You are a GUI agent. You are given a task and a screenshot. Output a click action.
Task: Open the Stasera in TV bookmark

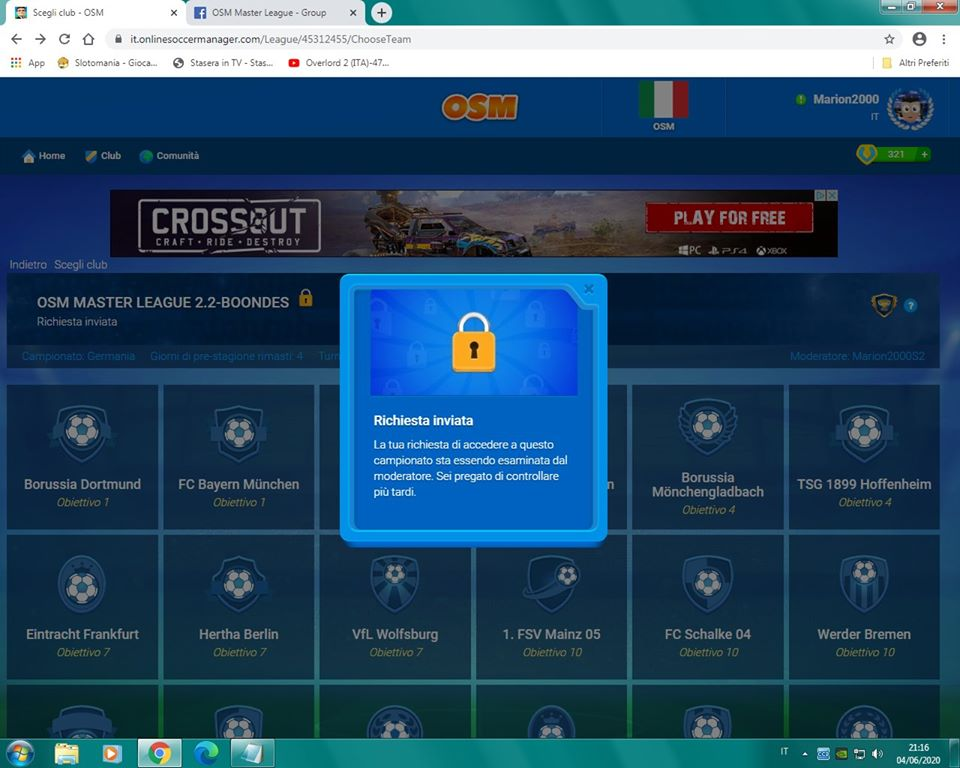click(223, 62)
